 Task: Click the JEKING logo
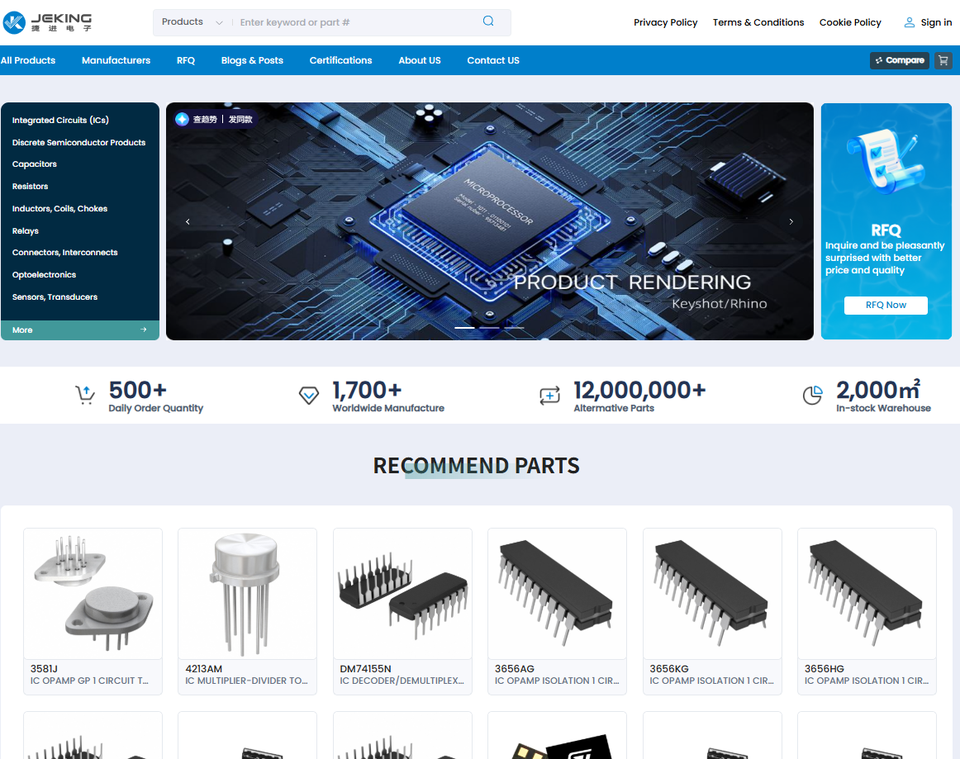[x=48, y=22]
